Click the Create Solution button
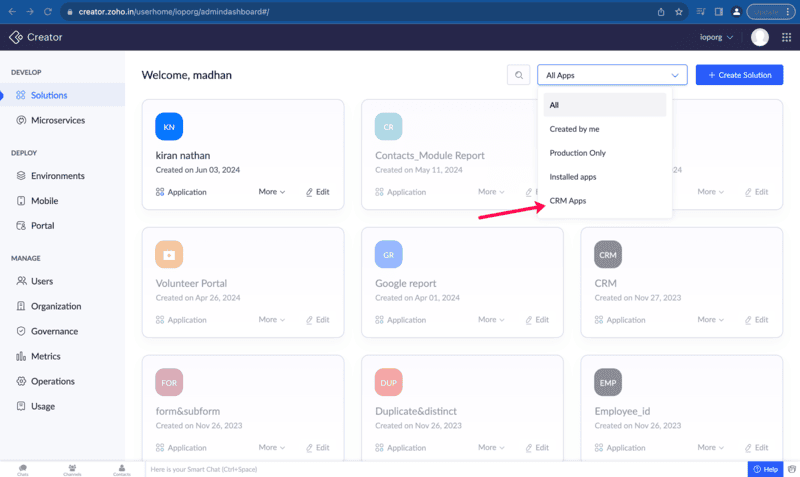This screenshot has height=477, width=800. pyautogui.click(x=739, y=75)
